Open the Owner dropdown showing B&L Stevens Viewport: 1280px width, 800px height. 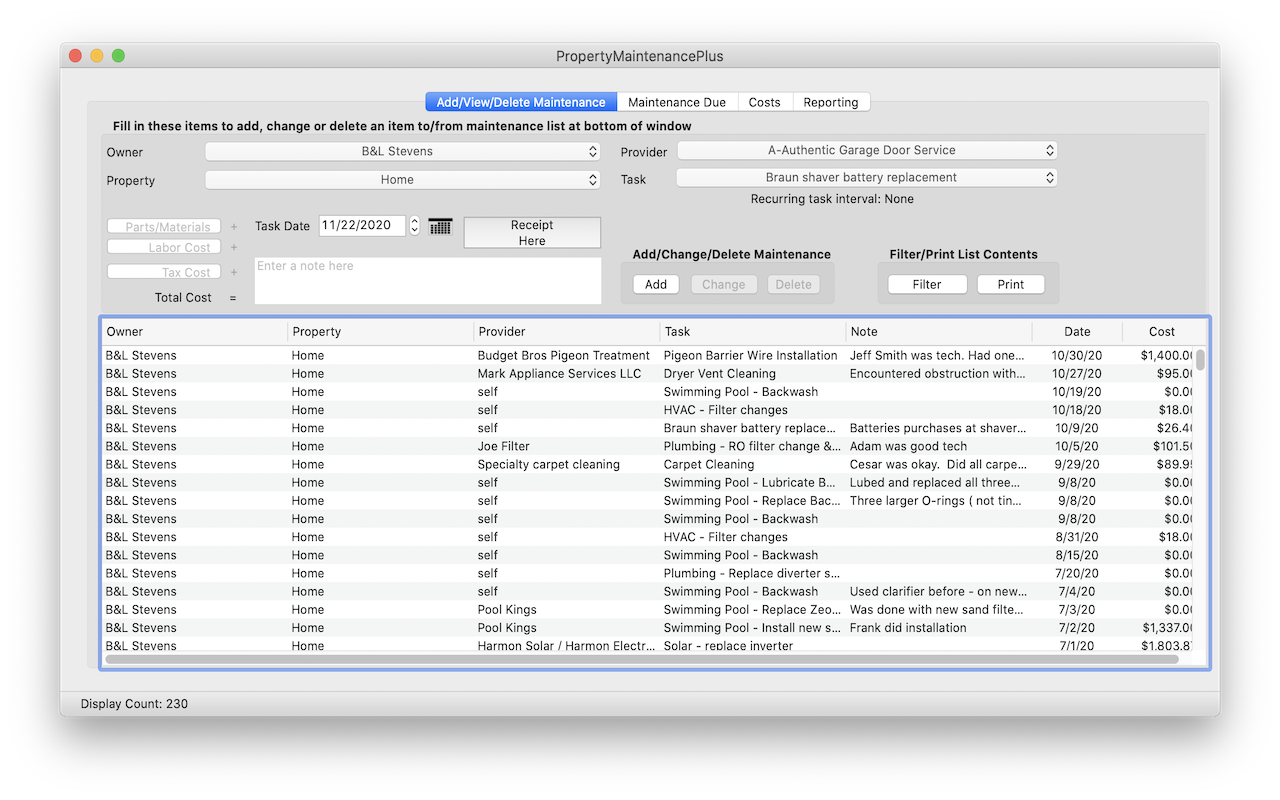click(402, 152)
